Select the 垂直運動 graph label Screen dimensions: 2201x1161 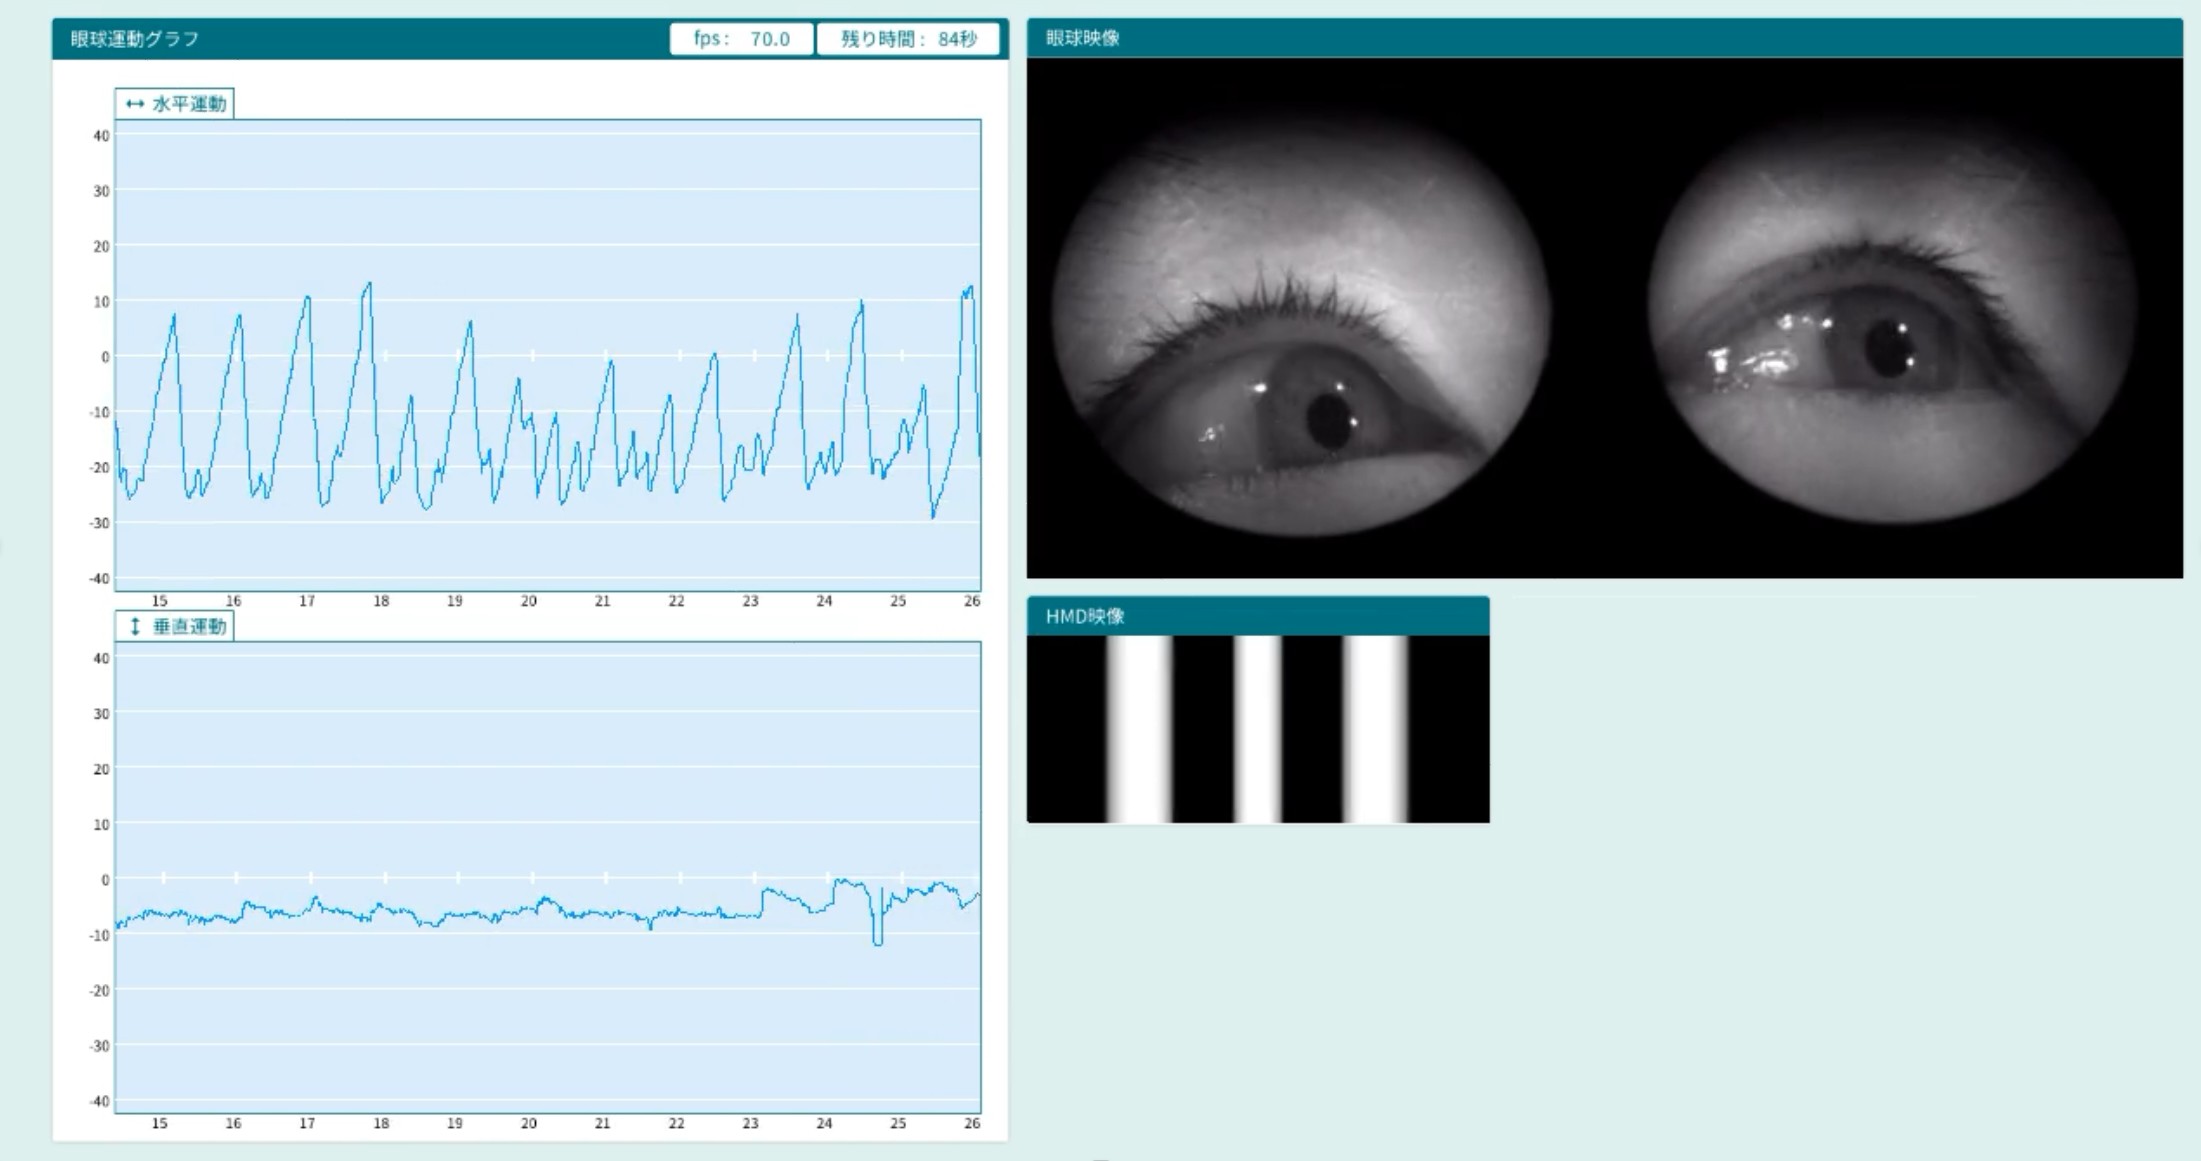tap(189, 627)
